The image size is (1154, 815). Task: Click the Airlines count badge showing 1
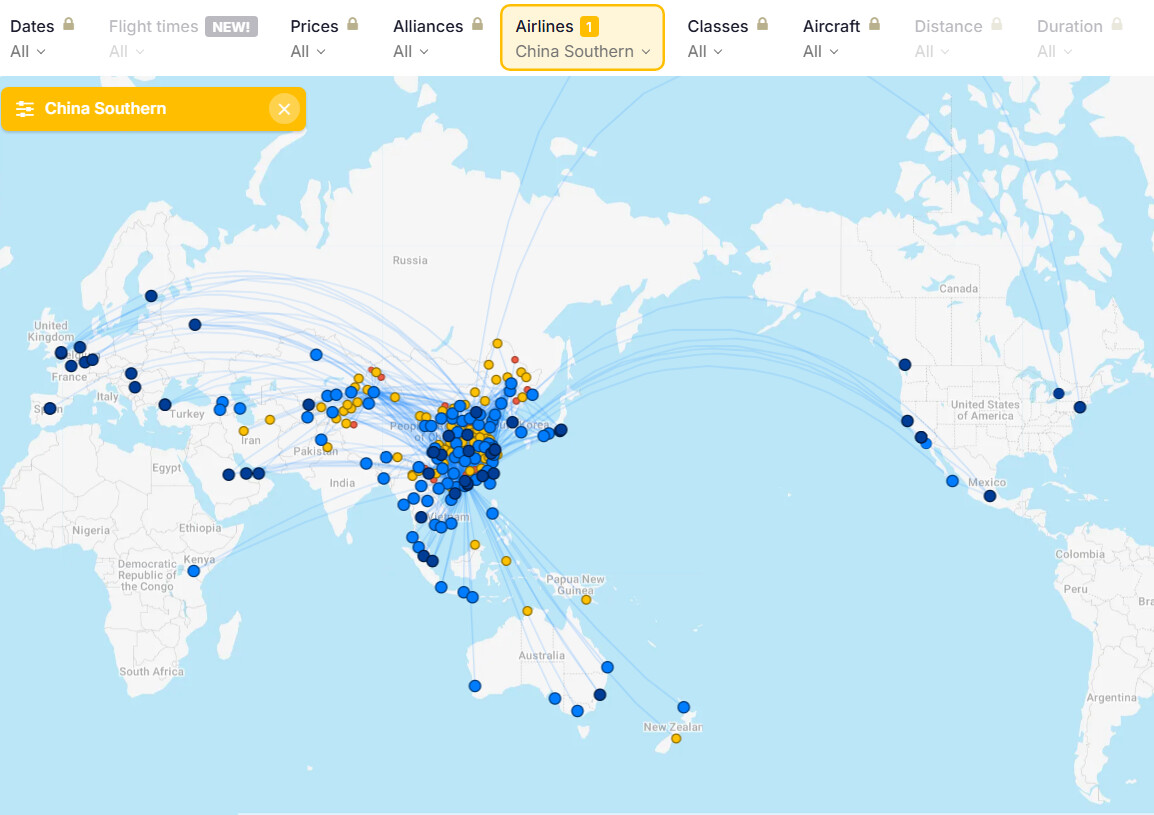(589, 27)
